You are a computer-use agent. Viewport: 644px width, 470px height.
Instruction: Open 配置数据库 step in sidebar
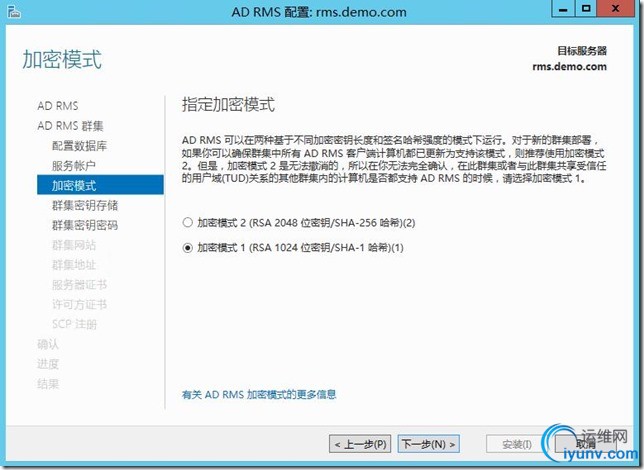coord(79,146)
